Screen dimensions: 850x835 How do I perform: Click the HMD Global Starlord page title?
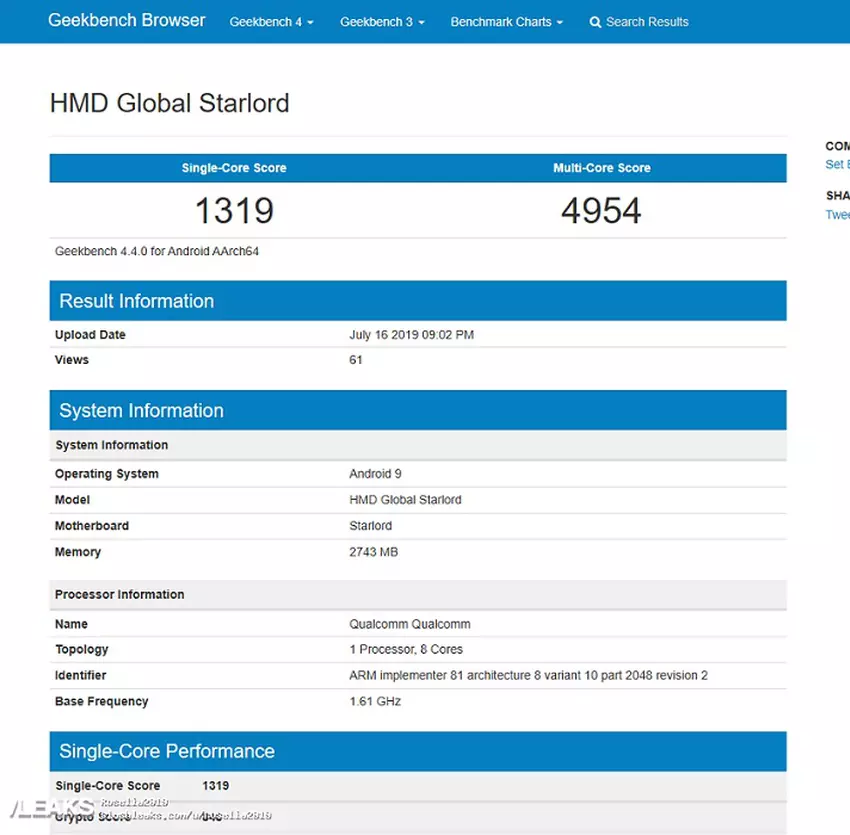point(169,103)
